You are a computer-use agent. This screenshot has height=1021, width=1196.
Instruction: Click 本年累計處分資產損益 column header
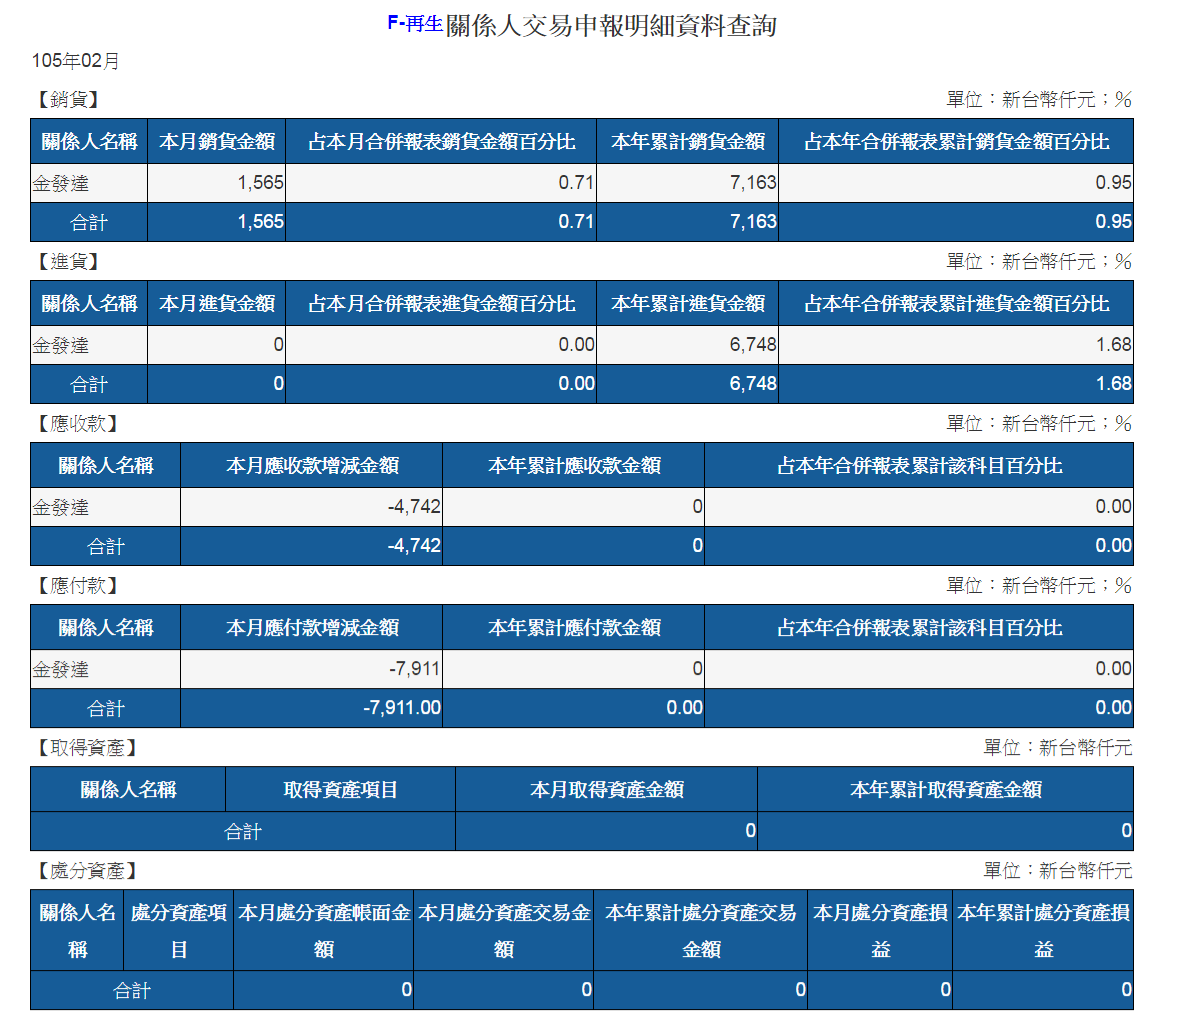click(1043, 931)
